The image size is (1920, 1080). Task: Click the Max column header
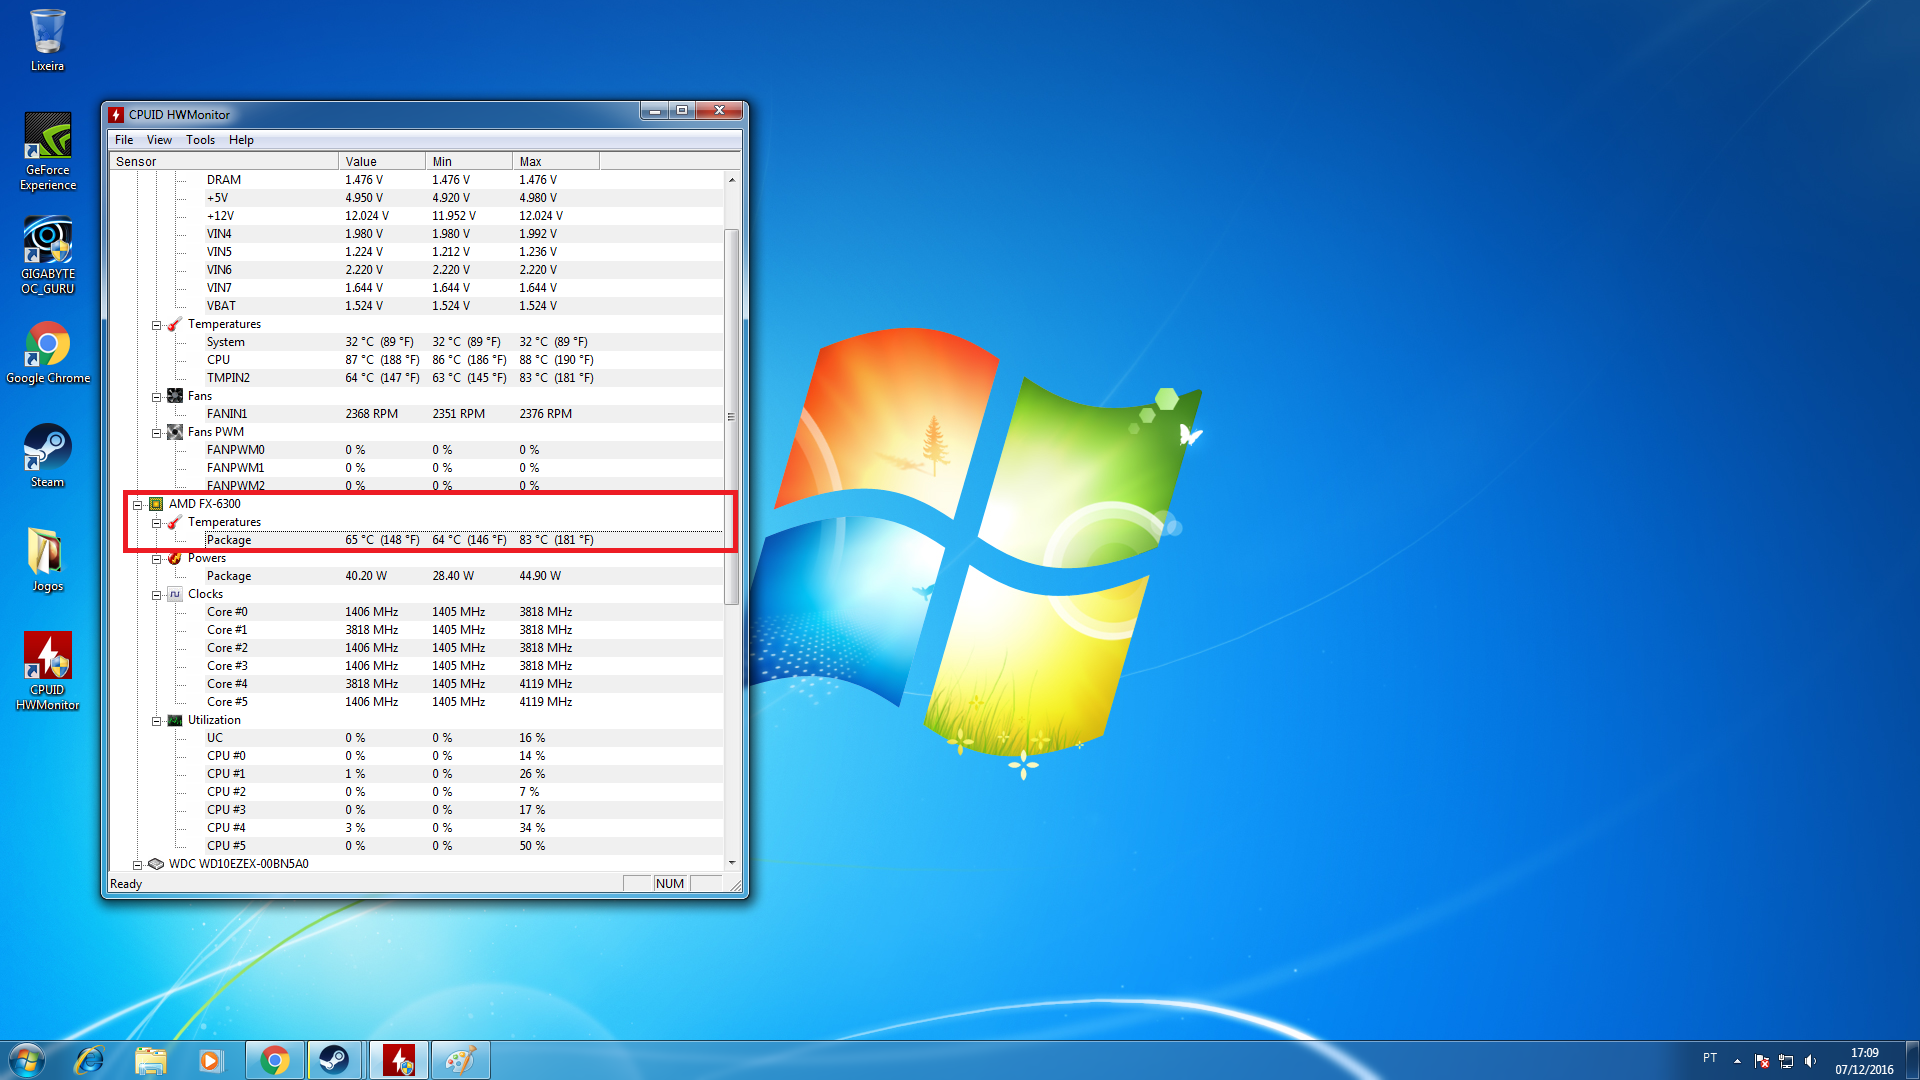click(556, 162)
